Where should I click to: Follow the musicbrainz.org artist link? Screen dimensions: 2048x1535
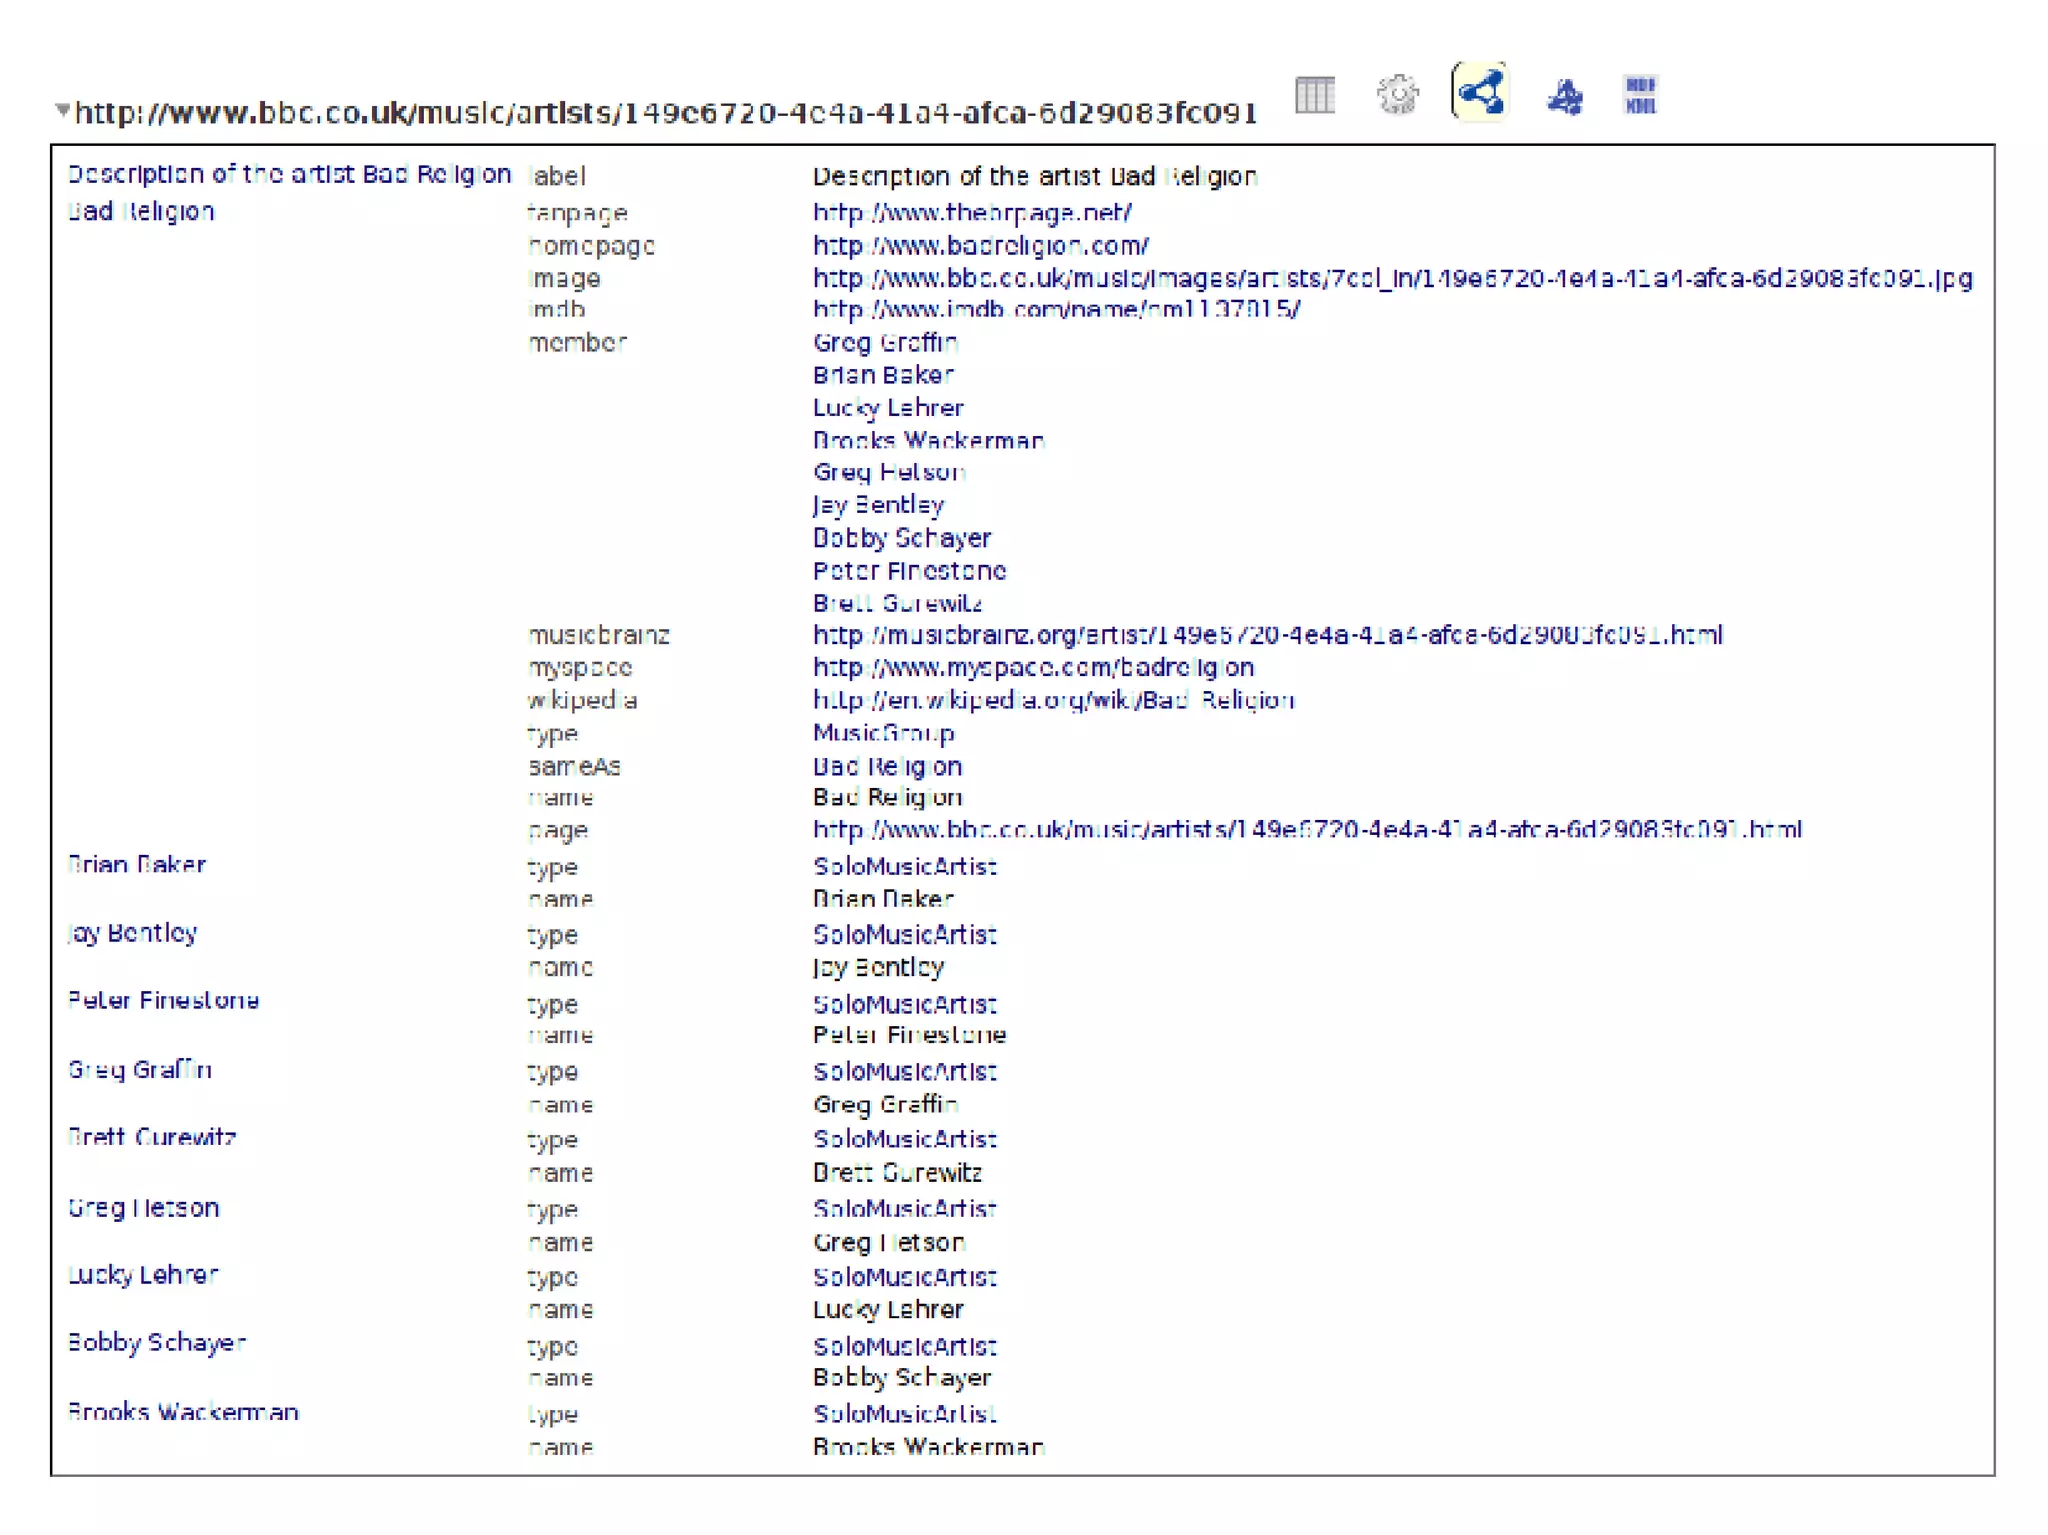[x=1267, y=635]
